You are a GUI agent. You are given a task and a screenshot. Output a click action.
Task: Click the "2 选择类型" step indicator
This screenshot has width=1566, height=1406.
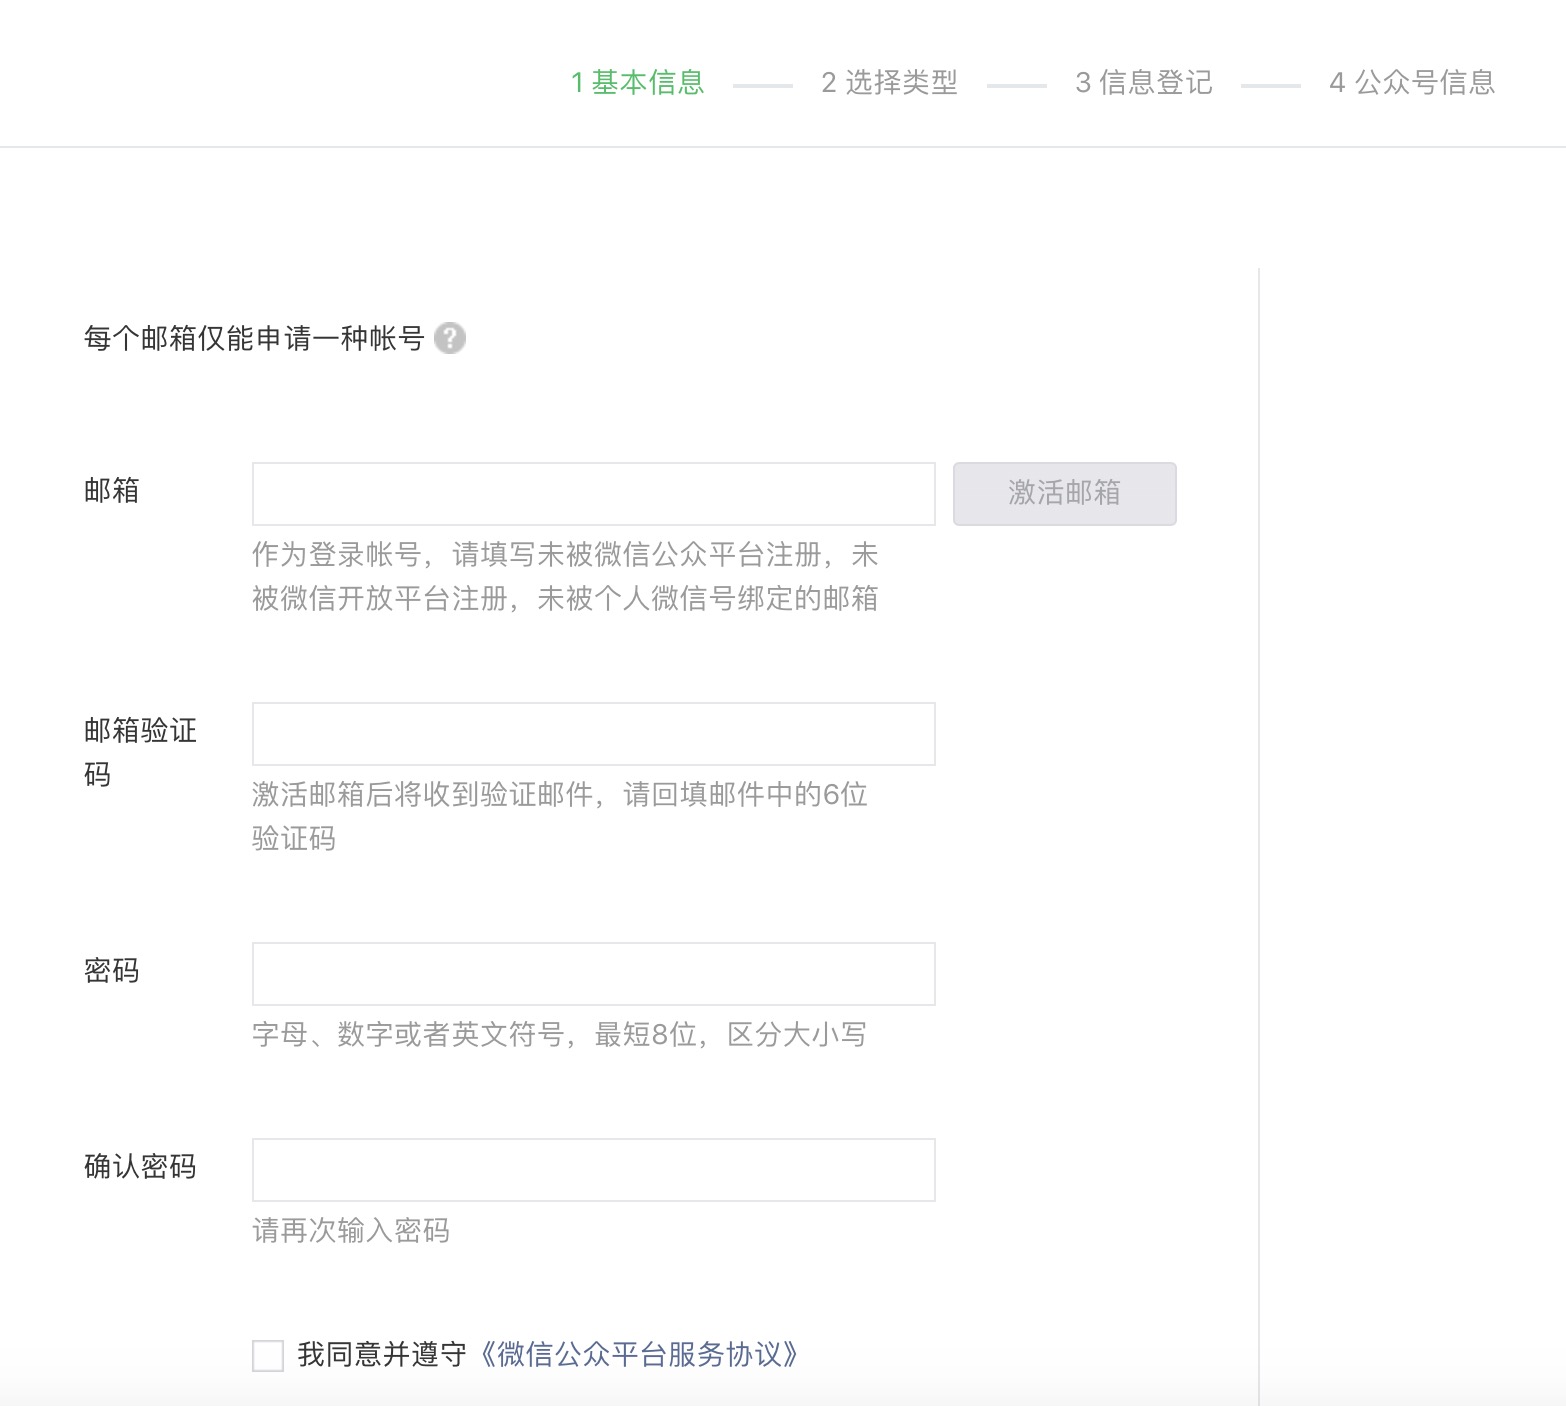889,83
